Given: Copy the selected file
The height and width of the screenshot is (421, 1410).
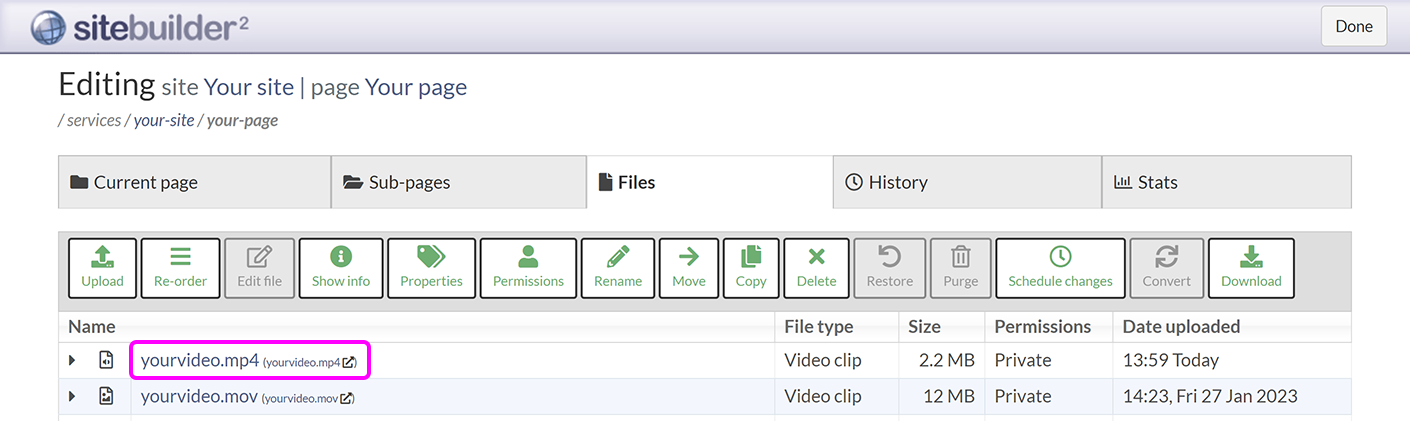Looking at the screenshot, I should 750,268.
